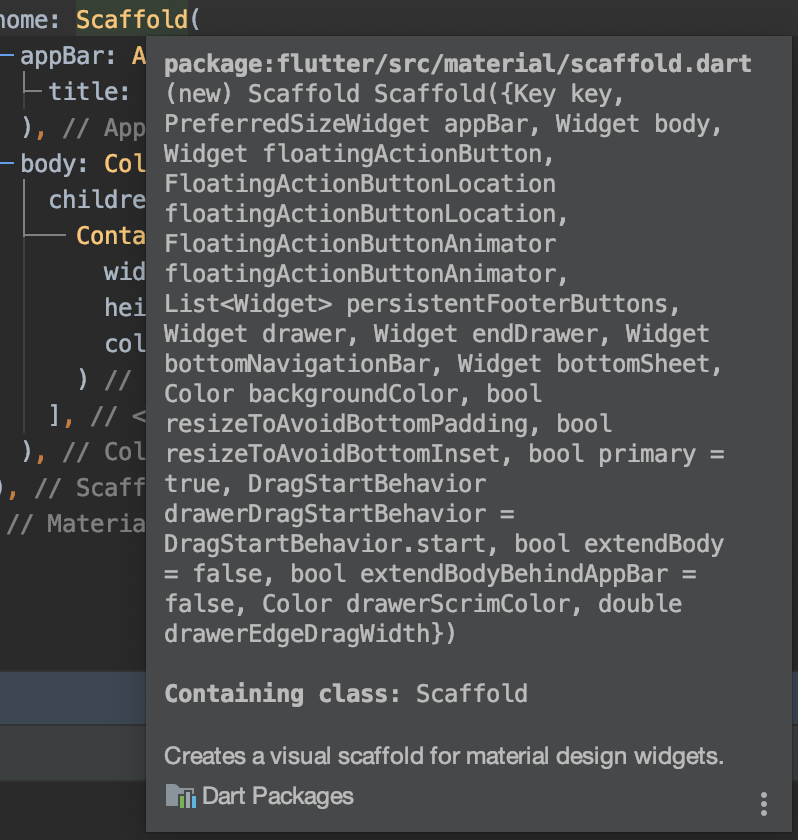The height and width of the screenshot is (840, 798).
Task: Click the body: property line
Action: [54, 163]
